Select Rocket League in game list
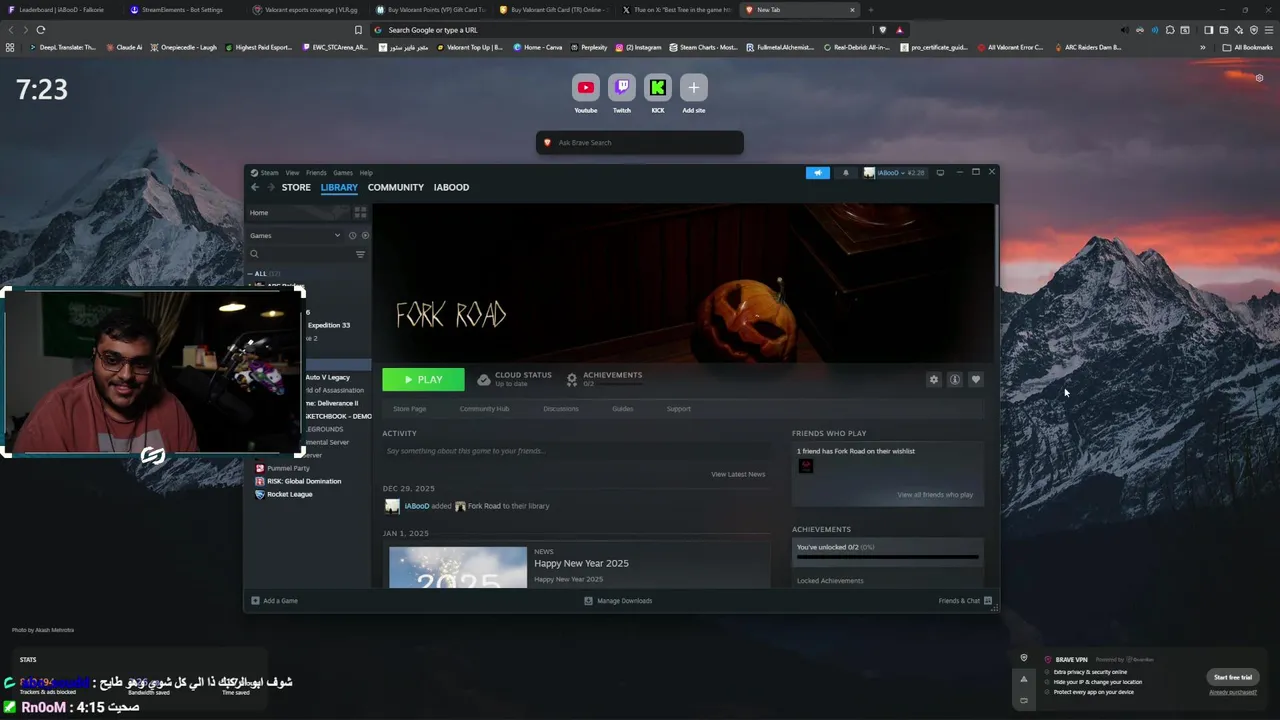Viewport: 1280px width, 720px height. (x=289, y=494)
